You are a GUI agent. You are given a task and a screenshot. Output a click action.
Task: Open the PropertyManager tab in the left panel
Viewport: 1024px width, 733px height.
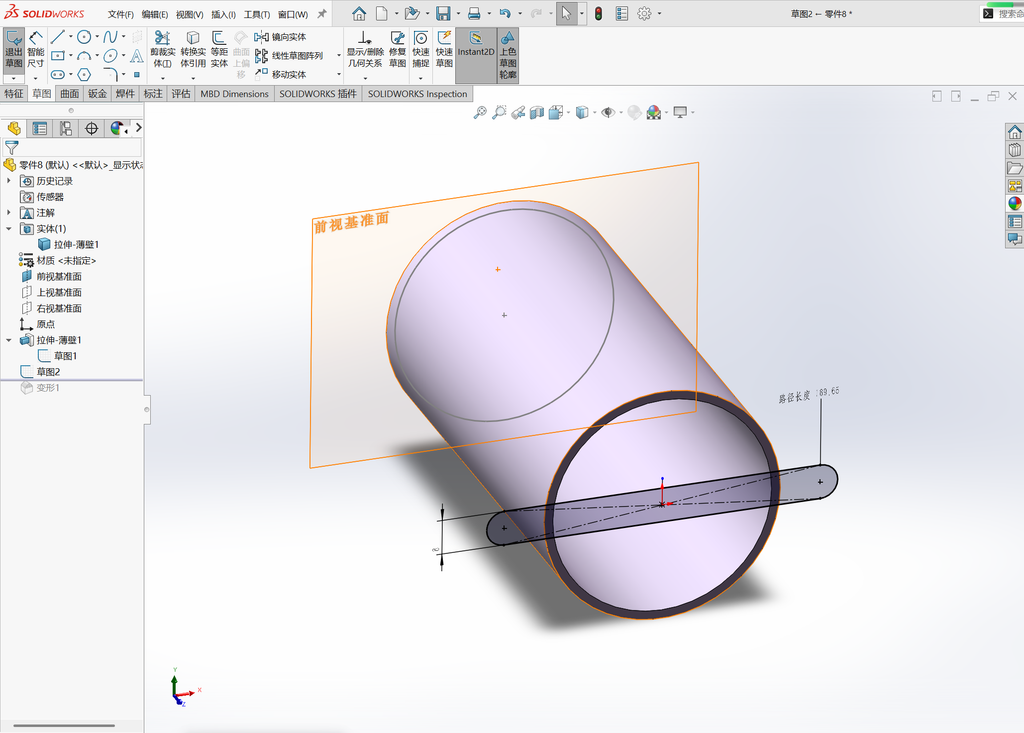(40, 129)
